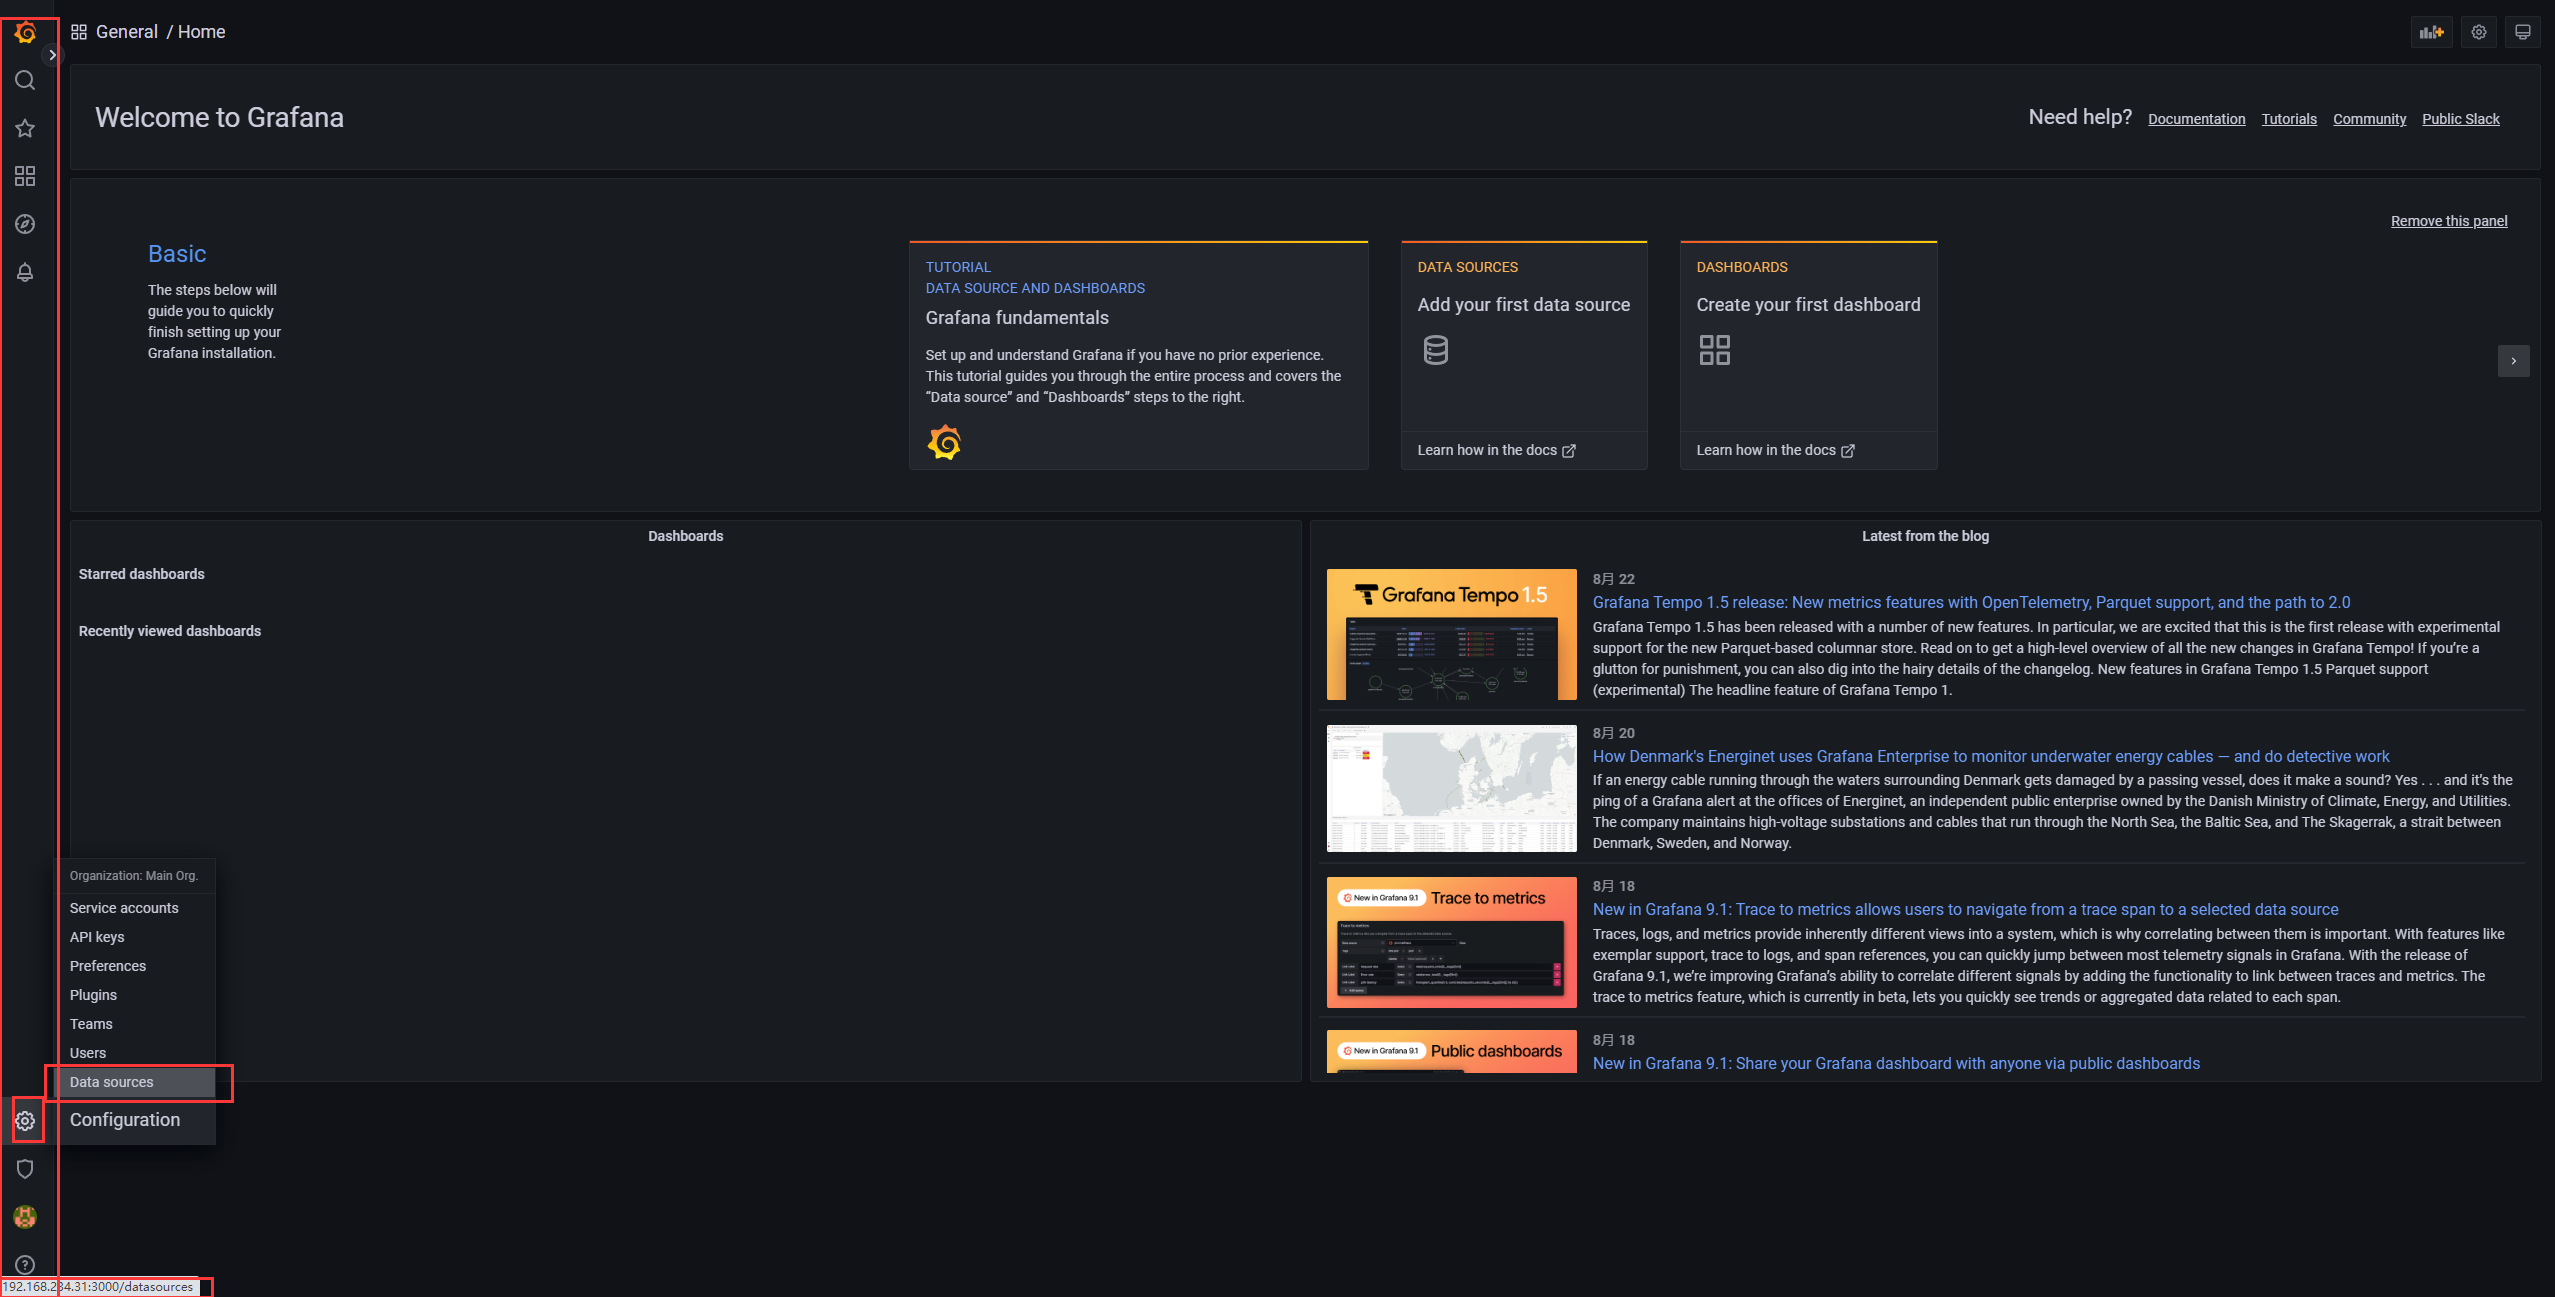
Task: Open the Documentation help link
Action: pyautogui.click(x=2196, y=119)
